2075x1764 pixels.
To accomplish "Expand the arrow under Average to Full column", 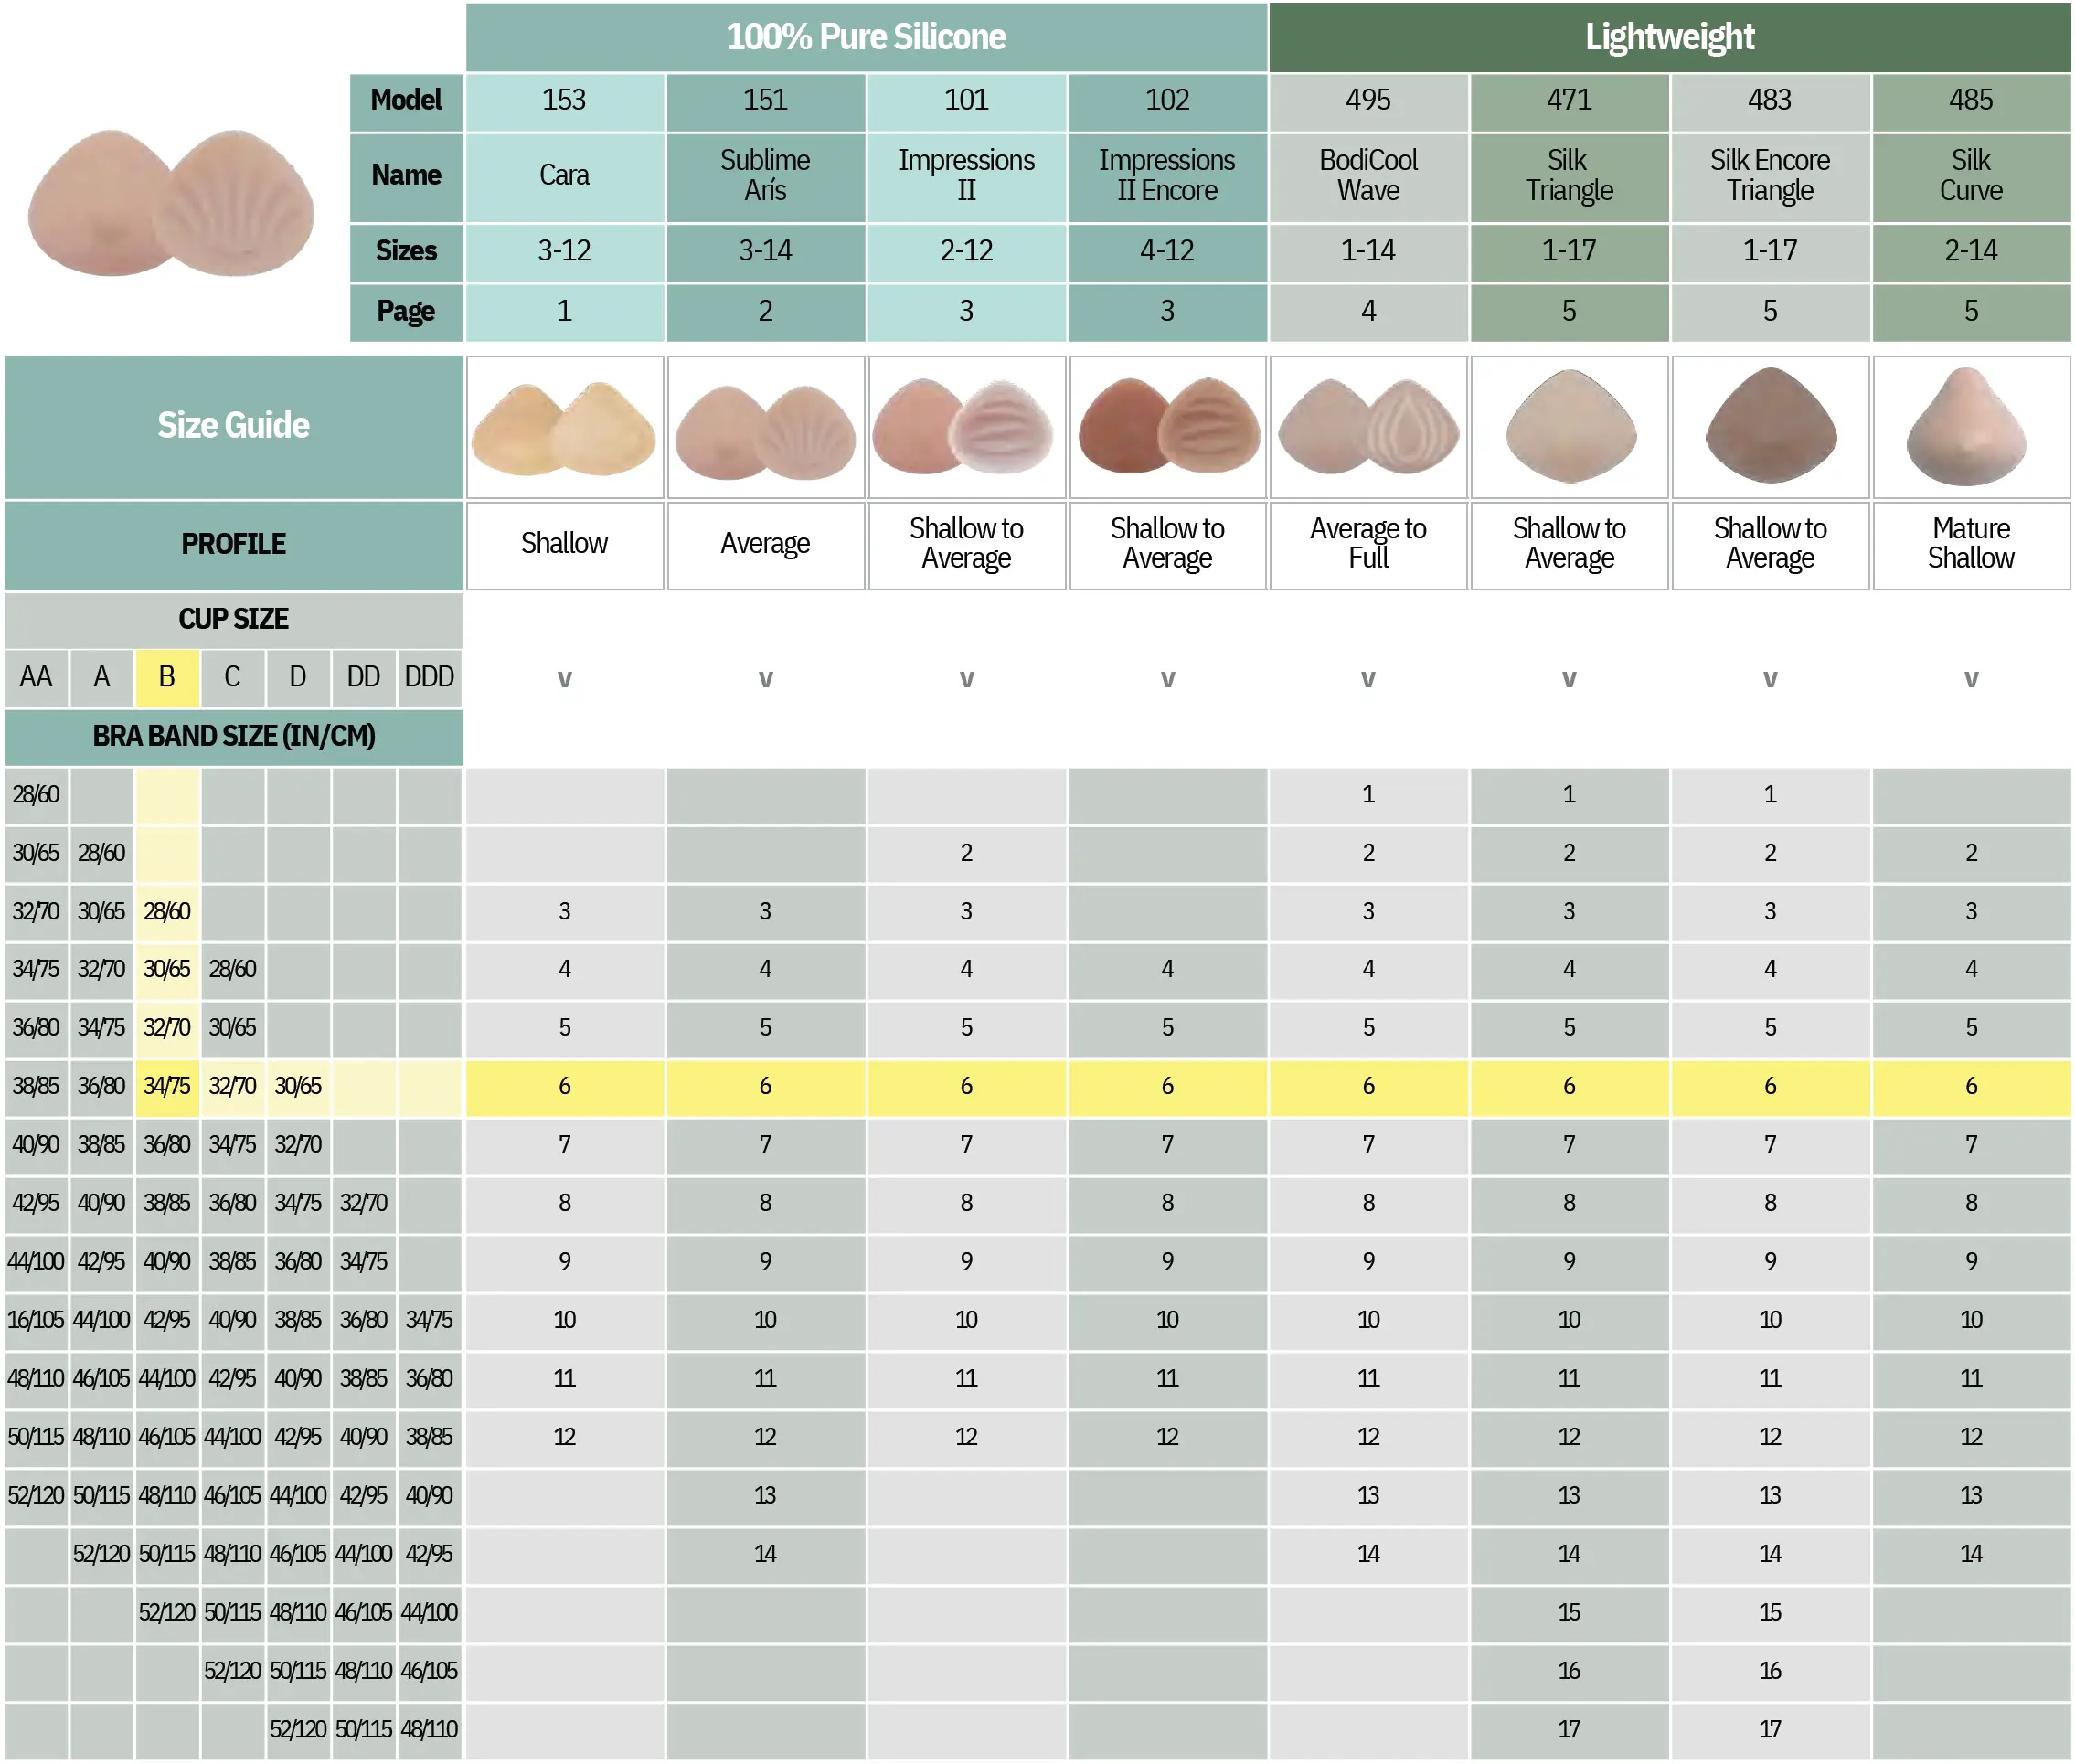I will click(x=1369, y=680).
